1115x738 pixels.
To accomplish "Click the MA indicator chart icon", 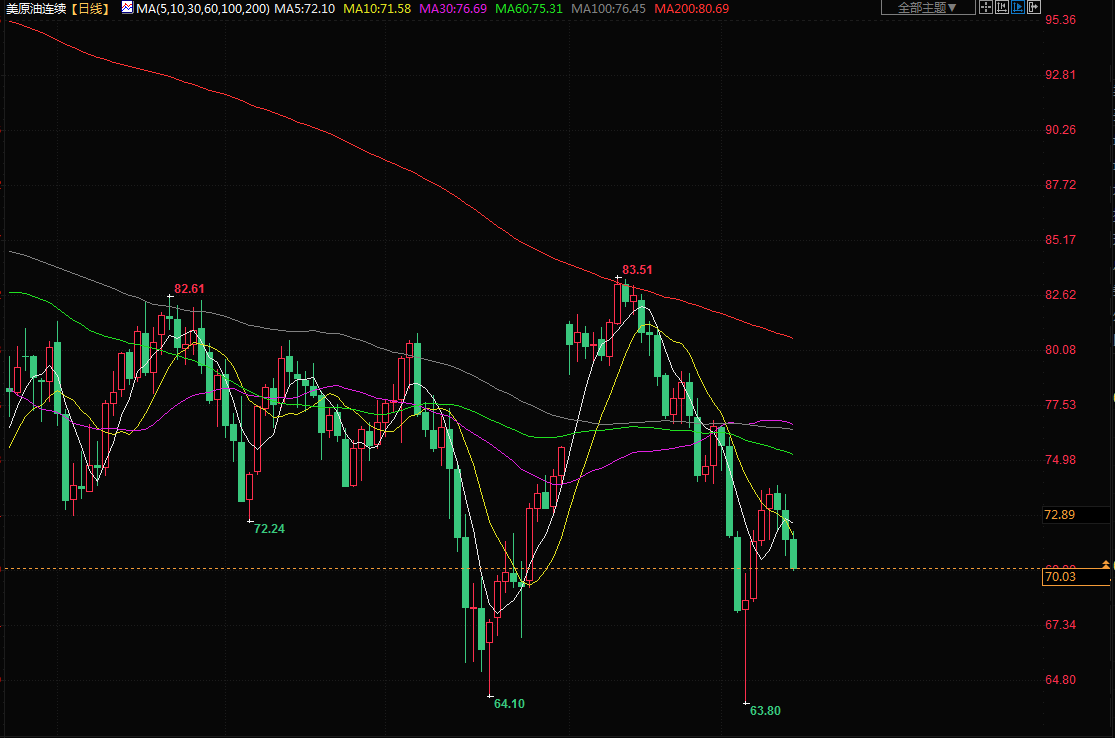I will point(127,8).
